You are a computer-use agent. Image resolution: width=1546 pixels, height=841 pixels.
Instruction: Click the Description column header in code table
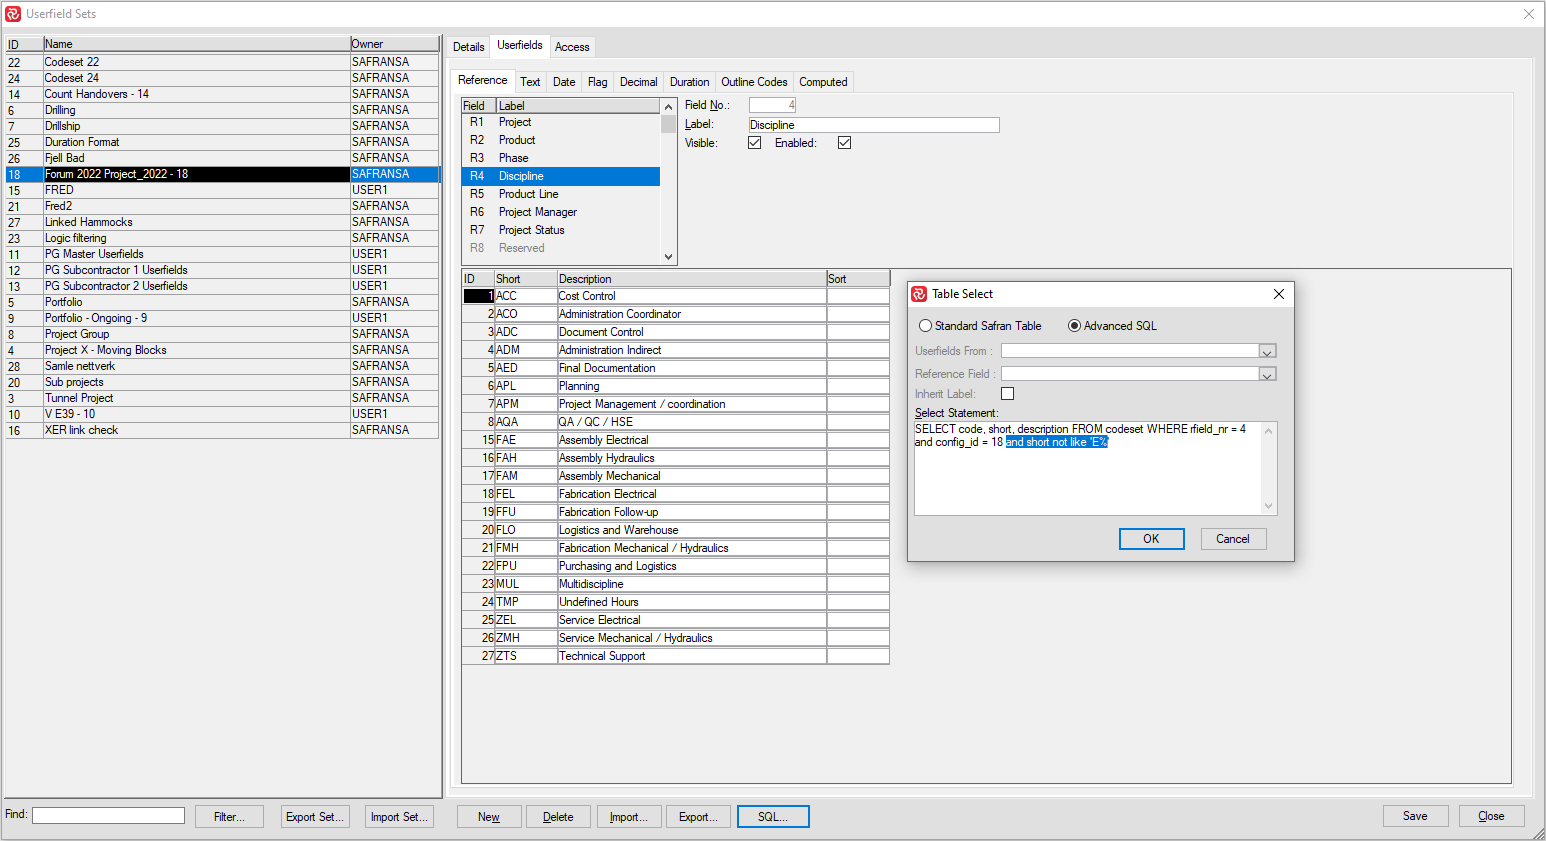click(691, 279)
